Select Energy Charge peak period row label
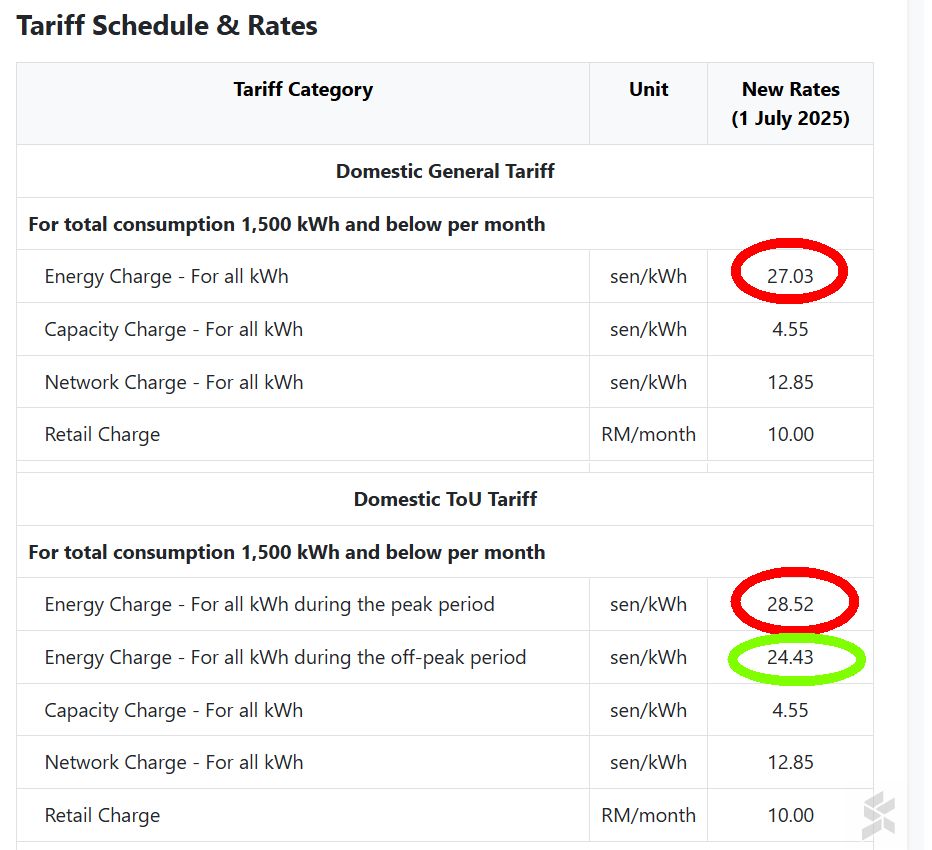Image resolution: width=932 pixels, height=850 pixels. pos(269,604)
